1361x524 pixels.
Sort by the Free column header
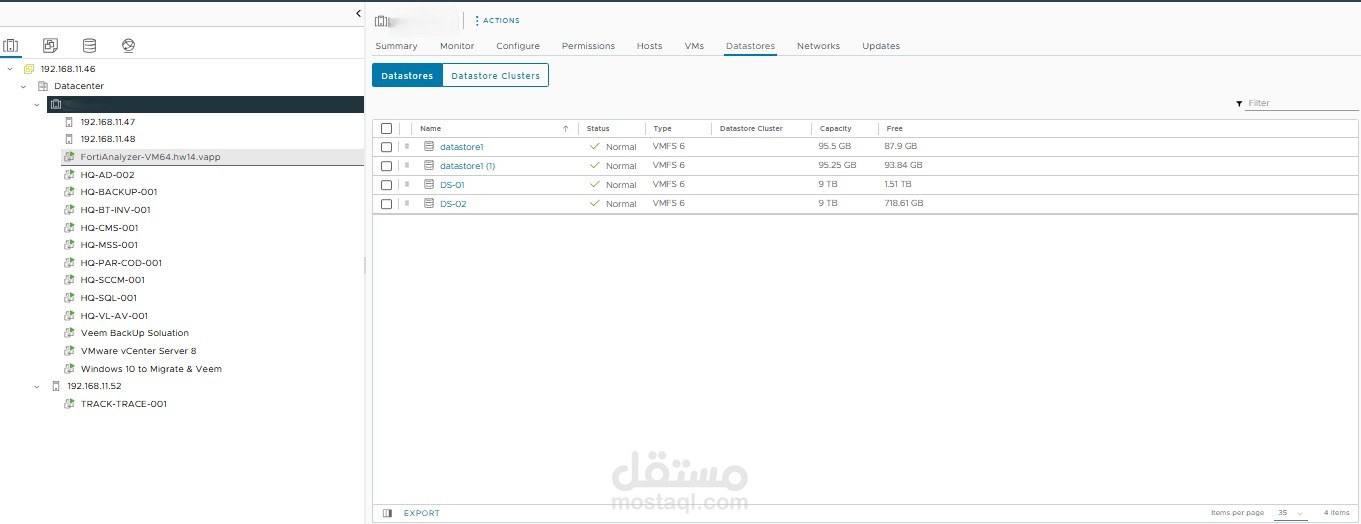coord(894,129)
